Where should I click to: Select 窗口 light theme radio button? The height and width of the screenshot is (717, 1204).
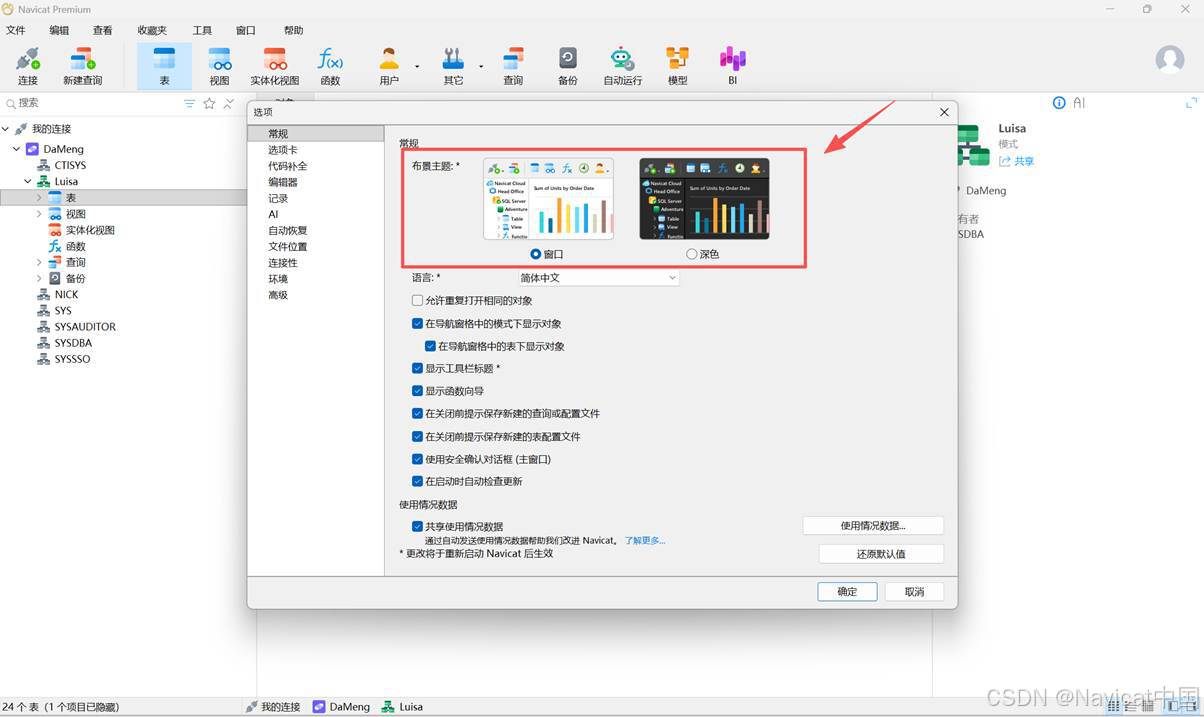pos(536,254)
